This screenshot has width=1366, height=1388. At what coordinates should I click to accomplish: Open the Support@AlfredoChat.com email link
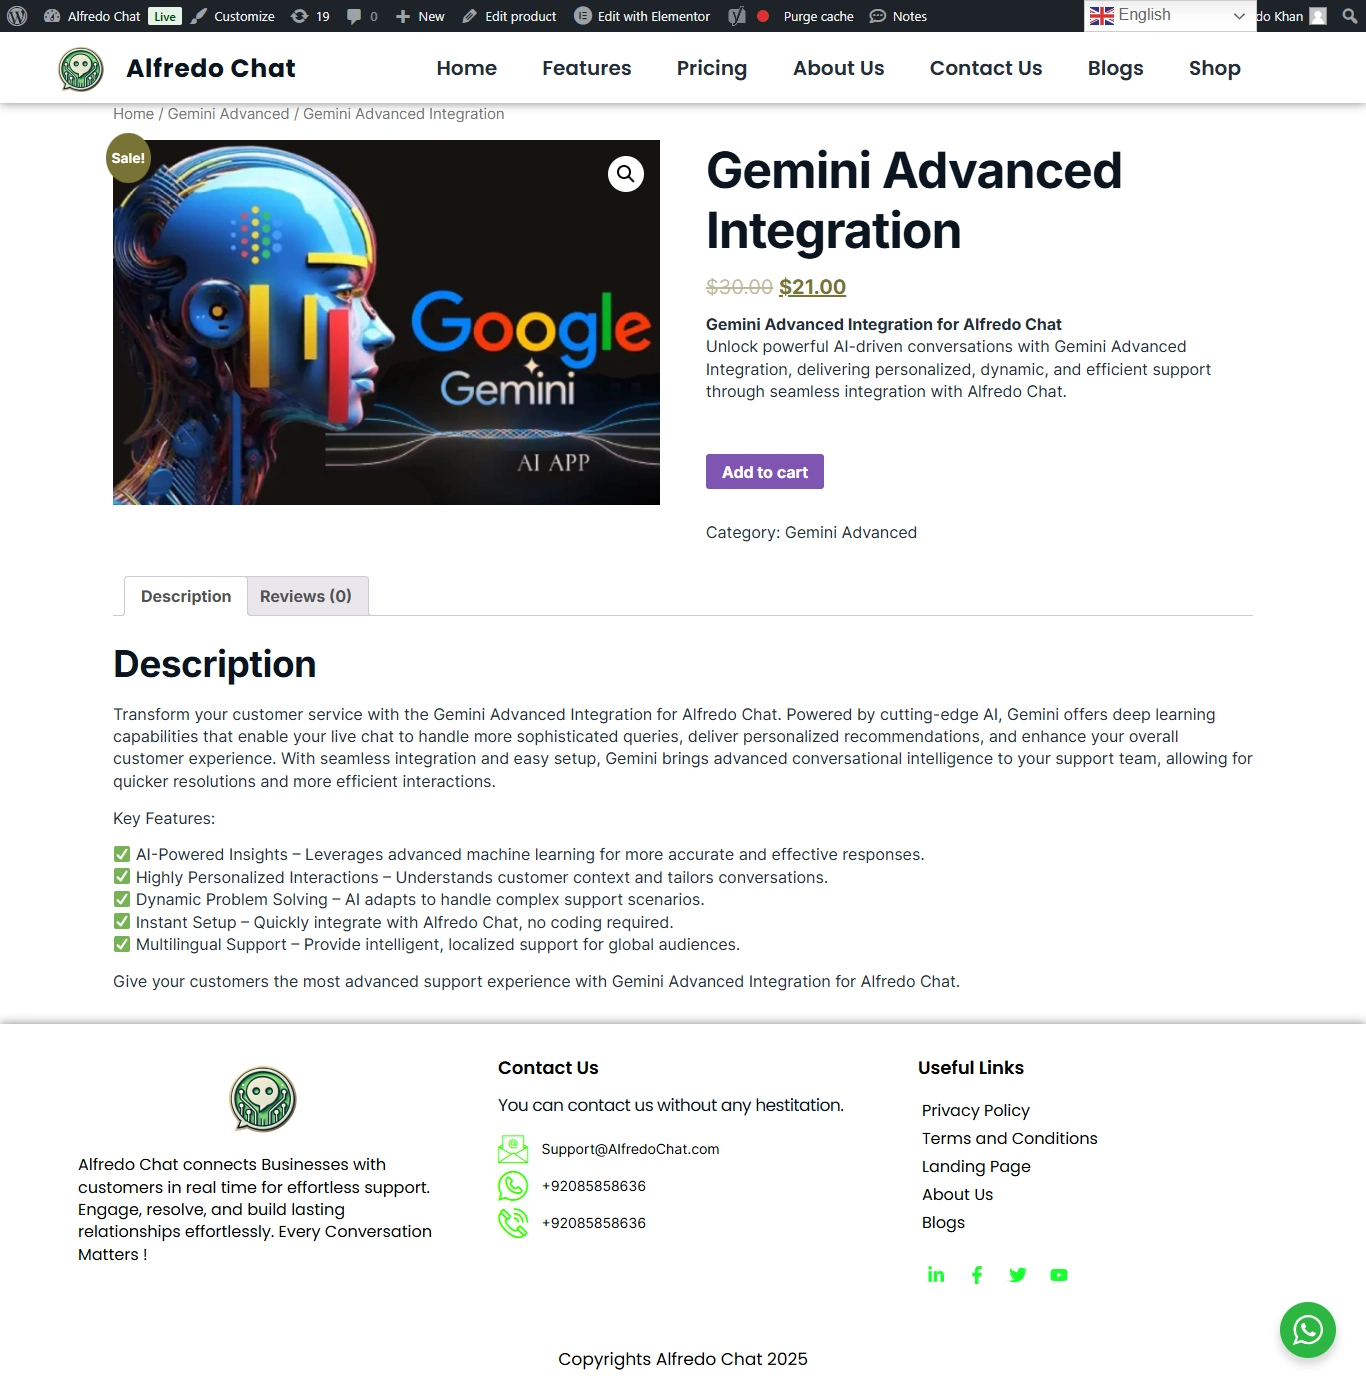pos(630,1149)
